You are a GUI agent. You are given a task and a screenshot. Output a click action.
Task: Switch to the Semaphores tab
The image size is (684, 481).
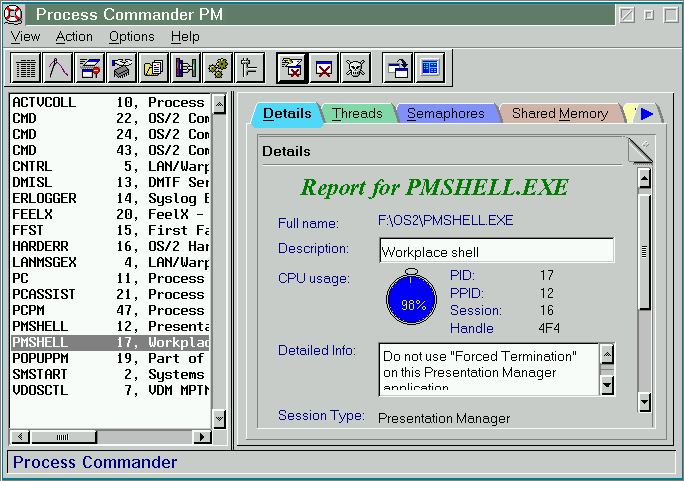(x=445, y=114)
